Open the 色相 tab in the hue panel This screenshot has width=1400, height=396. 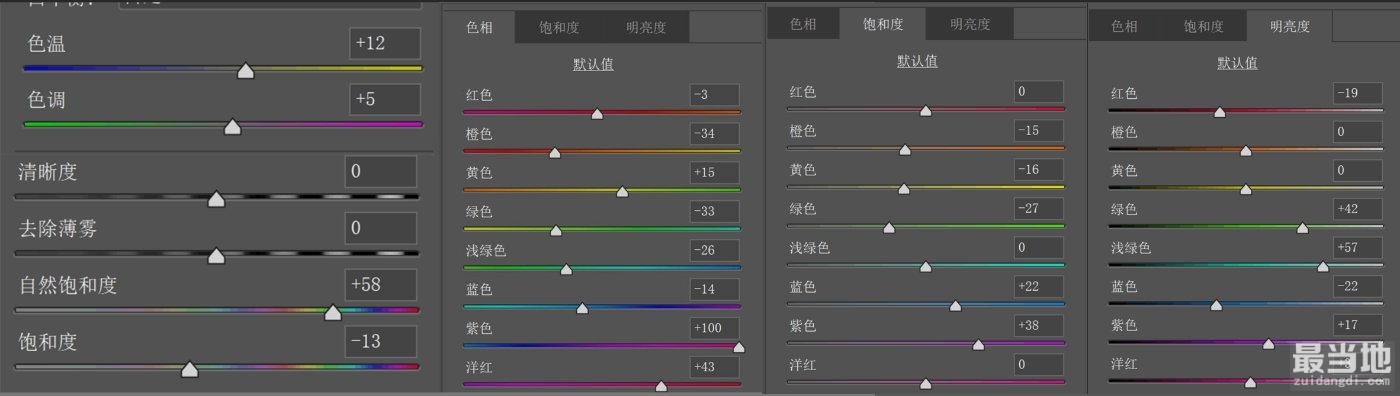click(x=480, y=28)
